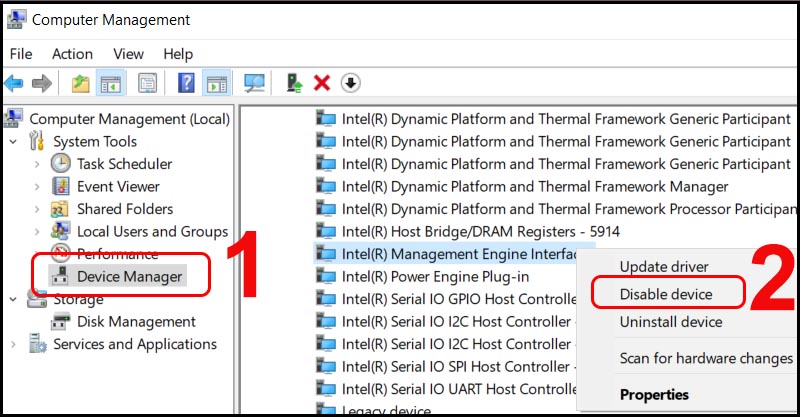This screenshot has height=417, width=800.
Task: Click the blue Help question mark icon
Action: coord(186,83)
